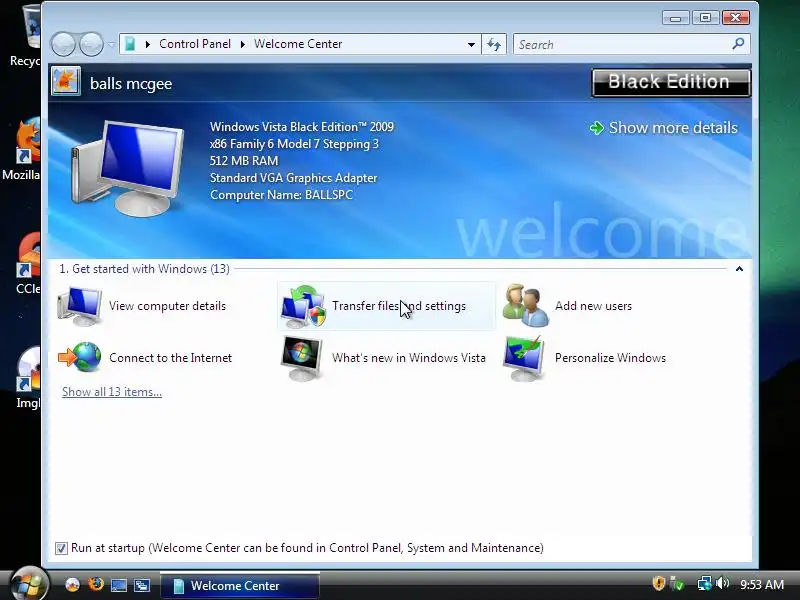
Task: Click the CCleaner desktop shortcut
Action: [26, 263]
